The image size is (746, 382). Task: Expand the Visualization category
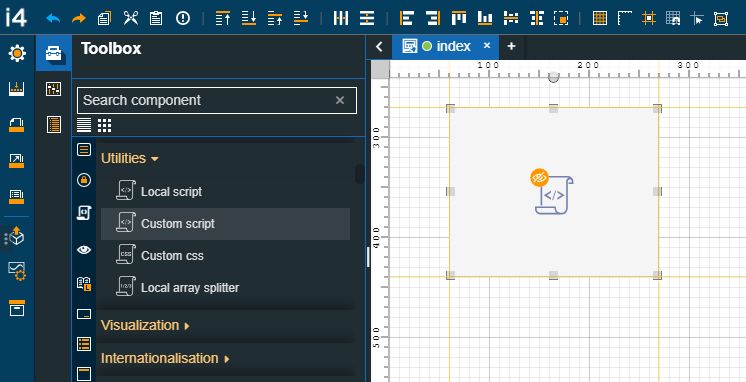tap(145, 325)
